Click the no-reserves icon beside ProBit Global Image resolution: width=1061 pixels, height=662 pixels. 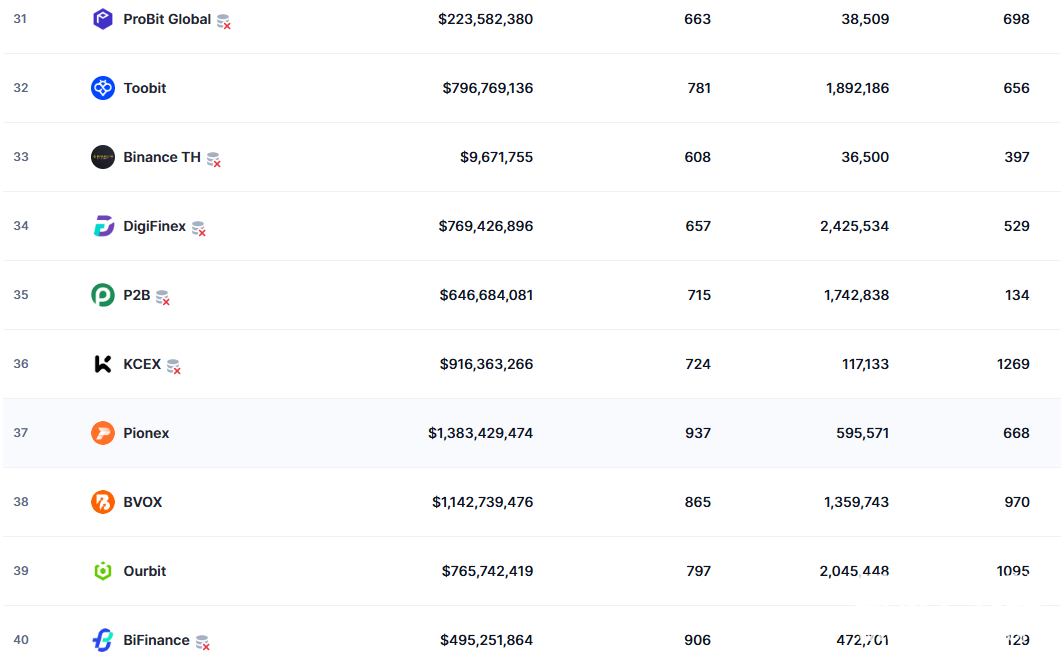pyautogui.click(x=224, y=21)
